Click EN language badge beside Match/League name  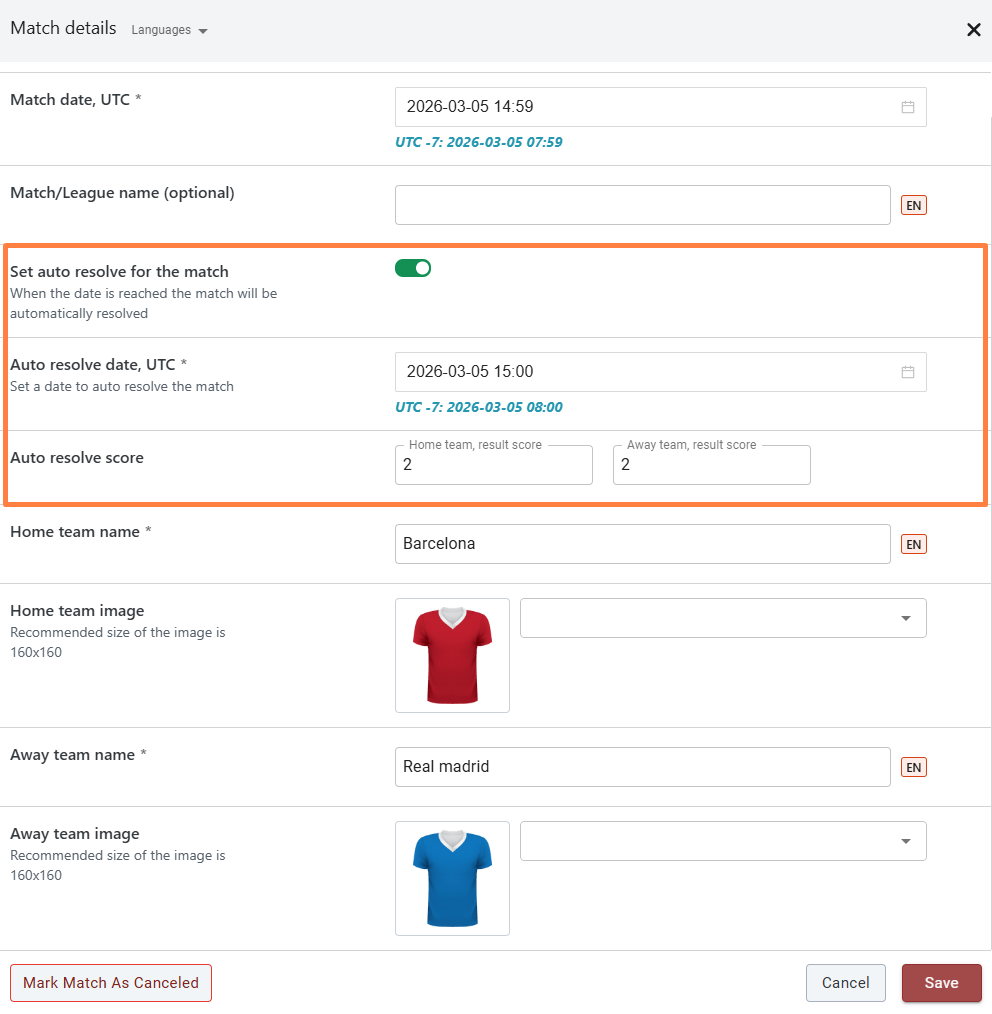click(x=913, y=205)
